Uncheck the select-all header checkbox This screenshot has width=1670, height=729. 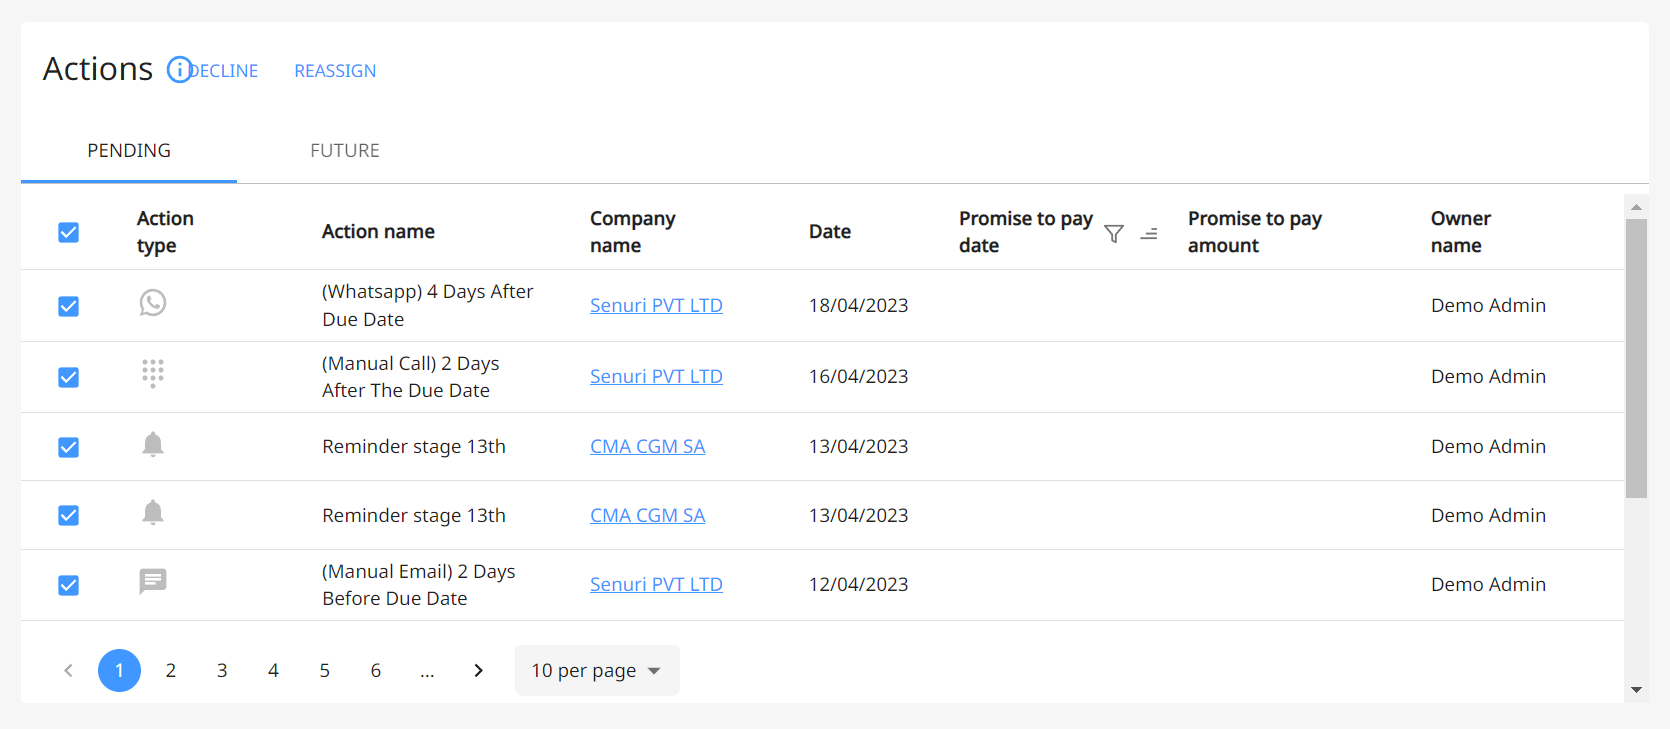pyautogui.click(x=68, y=232)
